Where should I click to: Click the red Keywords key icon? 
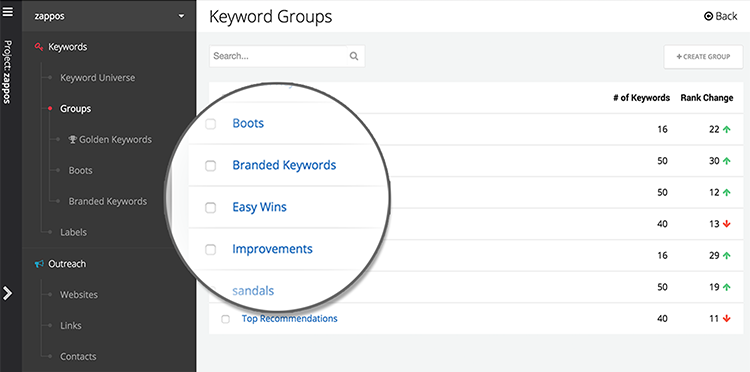(39, 47)
